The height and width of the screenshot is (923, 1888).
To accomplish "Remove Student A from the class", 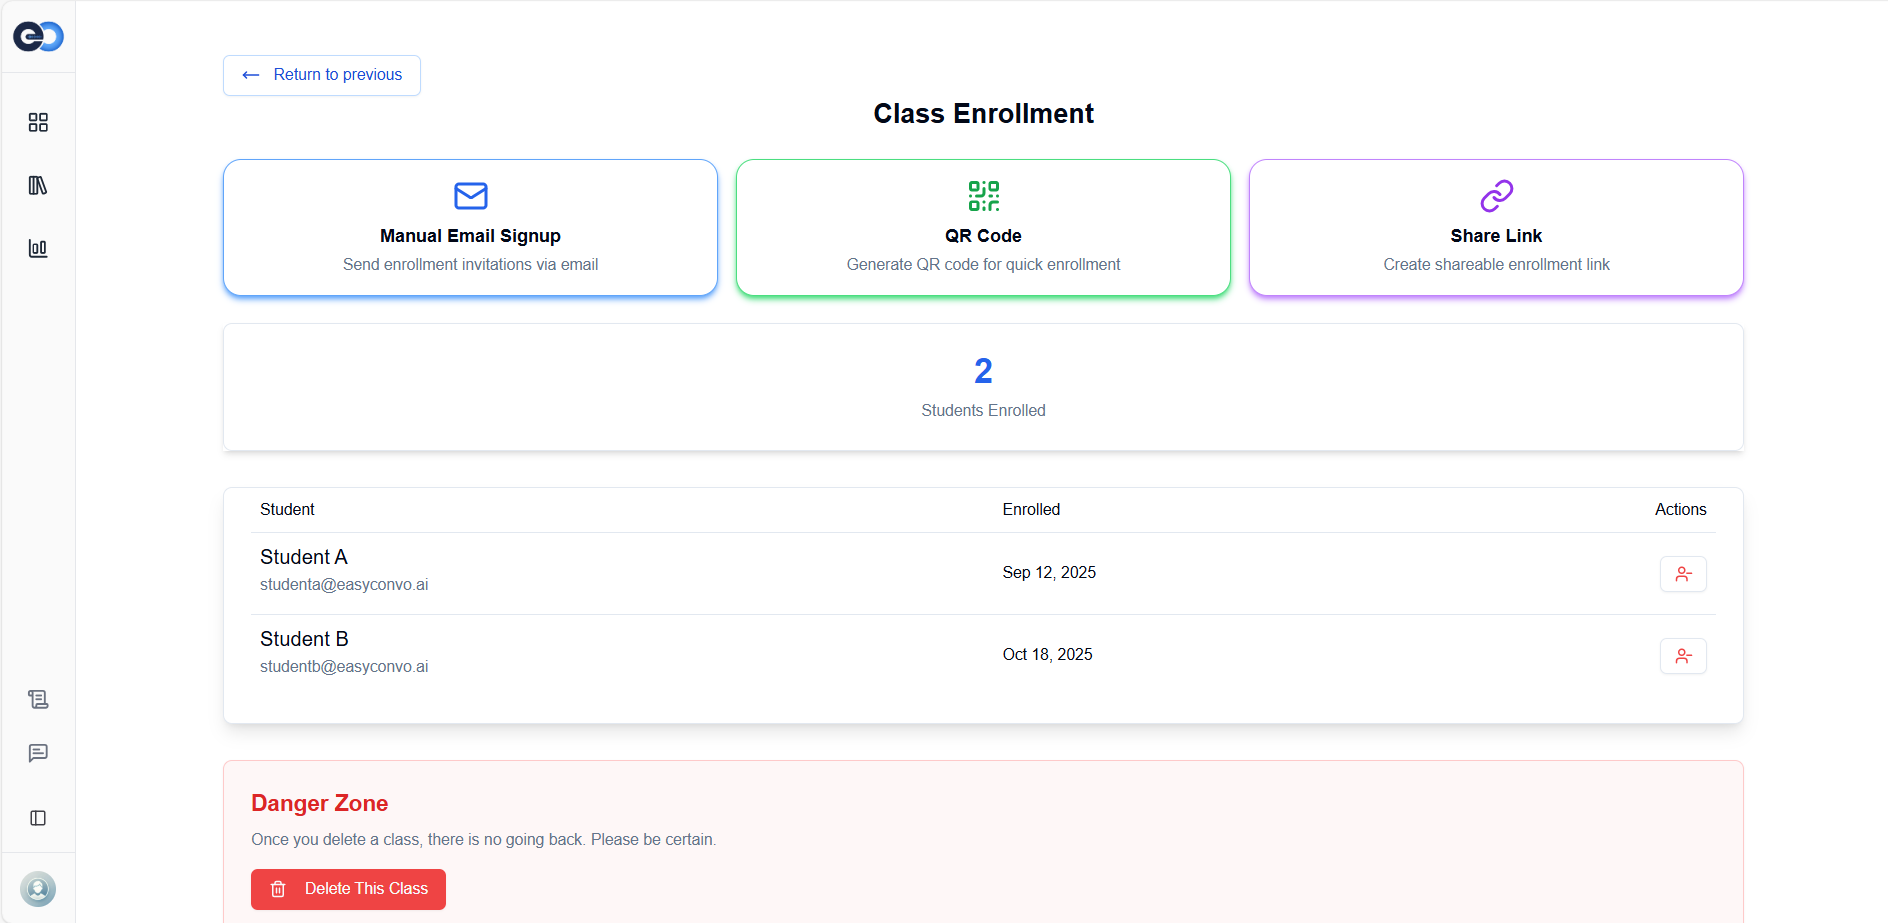I will click(1683, 574).
